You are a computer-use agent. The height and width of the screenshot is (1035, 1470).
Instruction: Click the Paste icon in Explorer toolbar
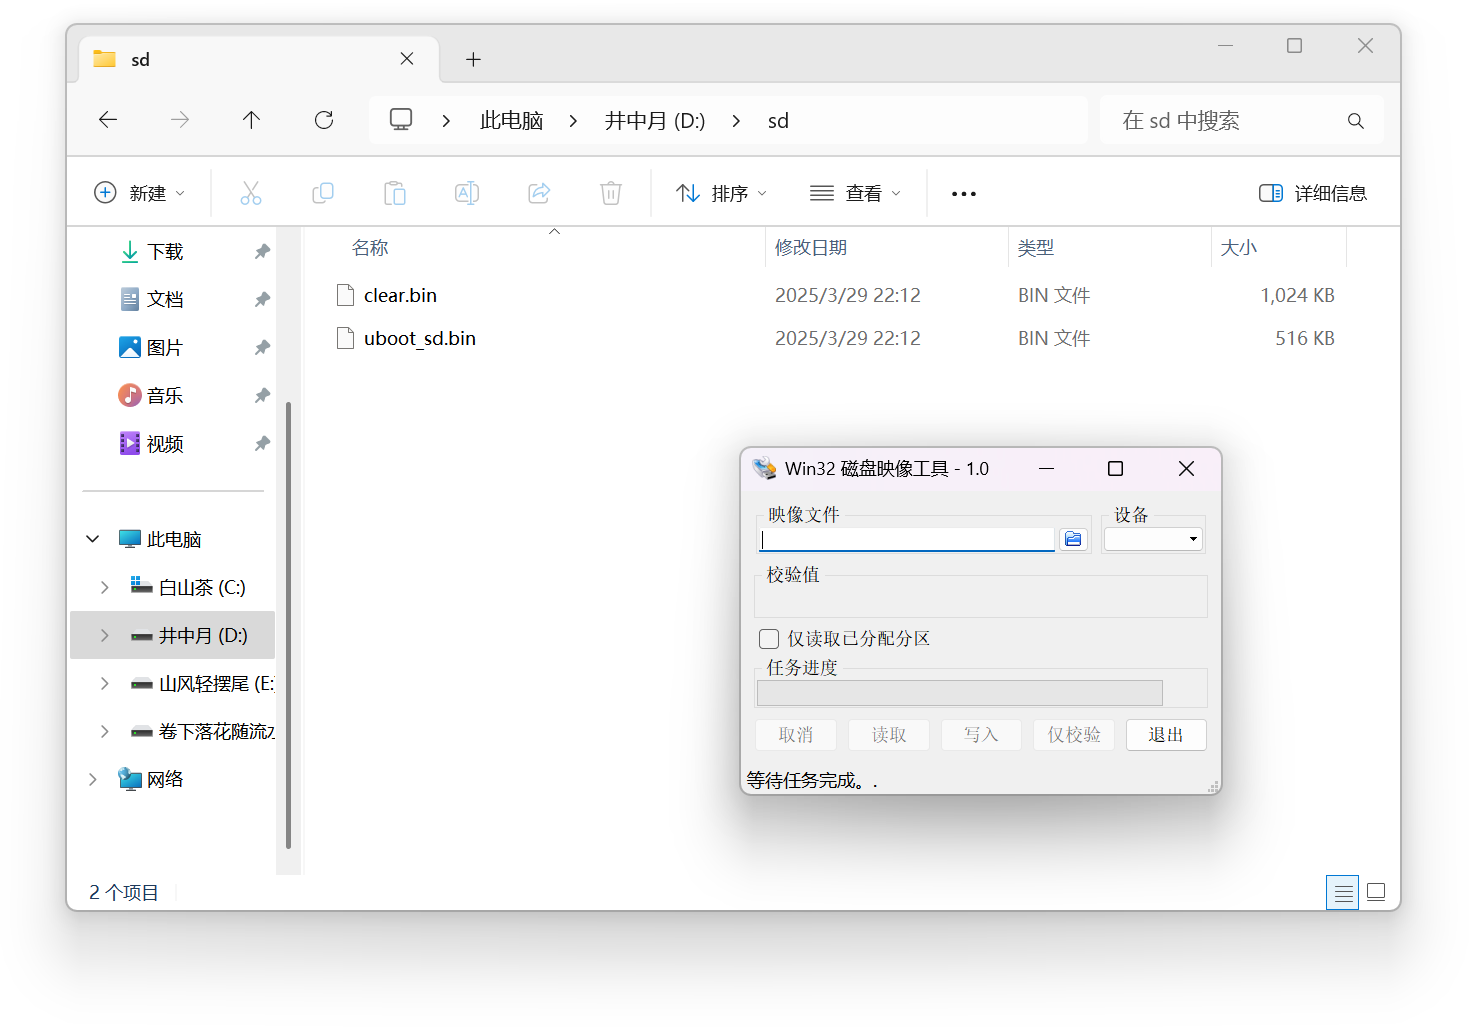pyautogui.click(x=395, y=192)
